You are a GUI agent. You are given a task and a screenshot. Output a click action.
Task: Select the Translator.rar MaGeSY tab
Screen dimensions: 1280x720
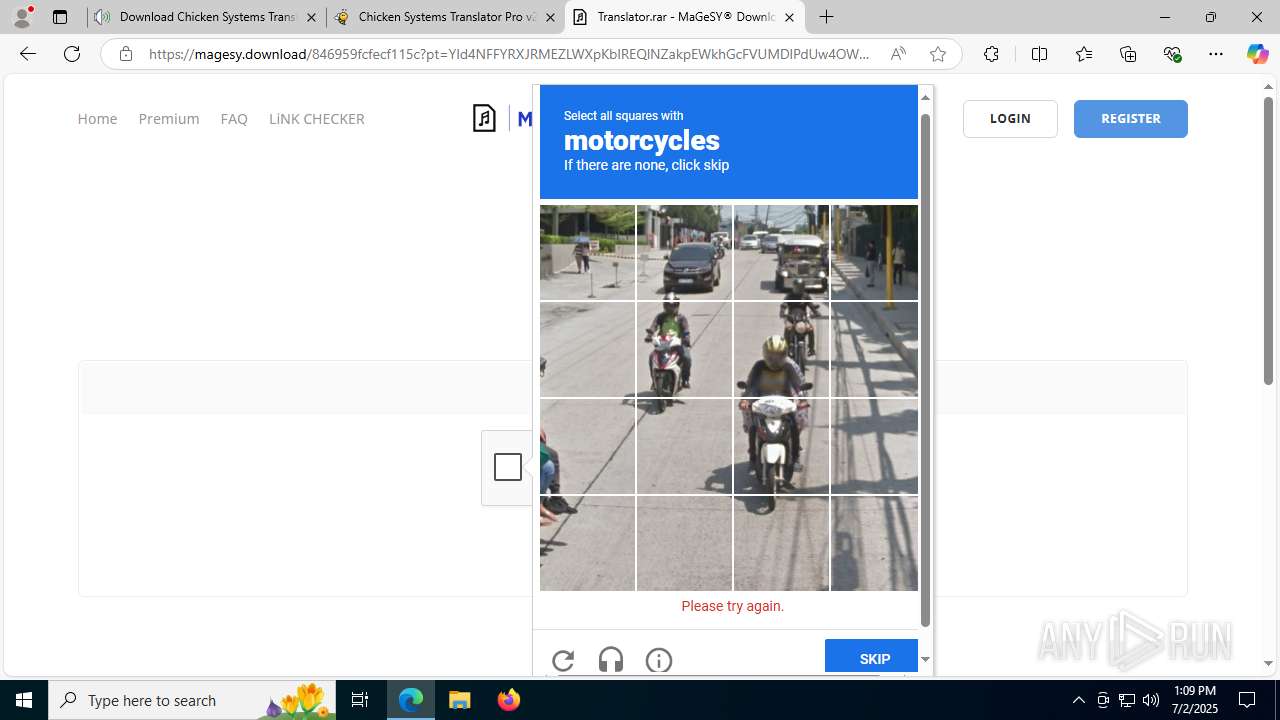pyautogui.click(x=684, y=17)
